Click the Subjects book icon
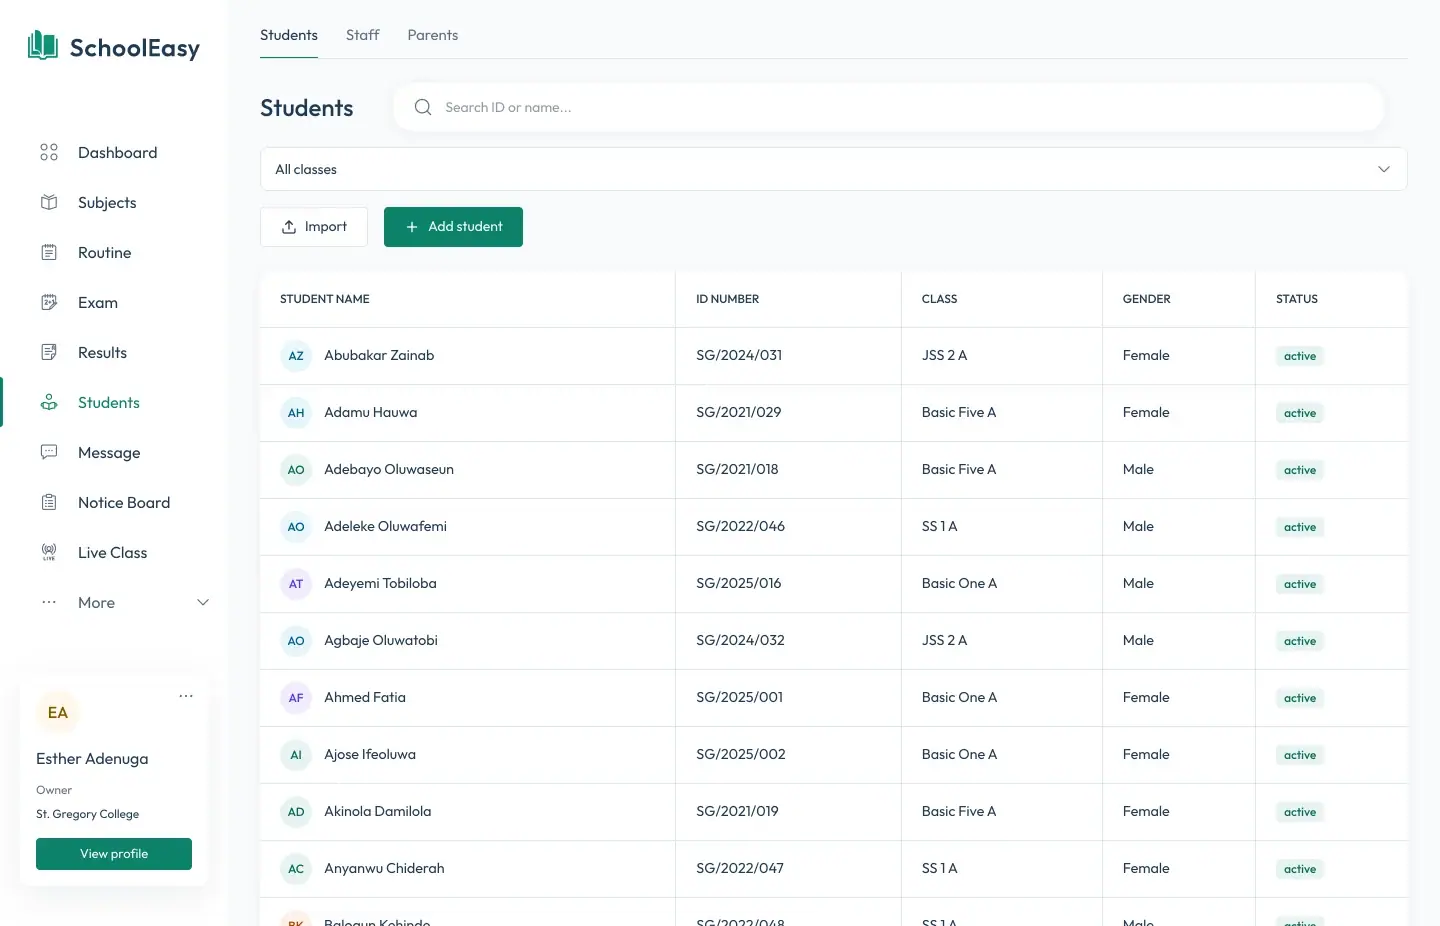This screenshot has width=1440, height=926. (x=49, y=202)
